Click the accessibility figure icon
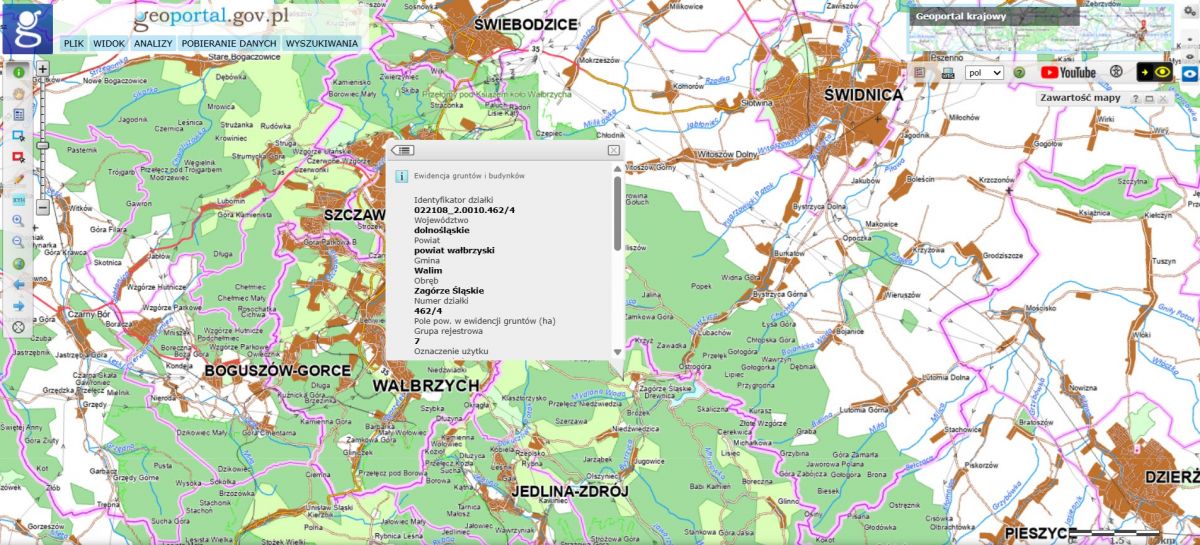Image resolution: width=1200 pixels, height=545 pixels. pos(1116,72)
